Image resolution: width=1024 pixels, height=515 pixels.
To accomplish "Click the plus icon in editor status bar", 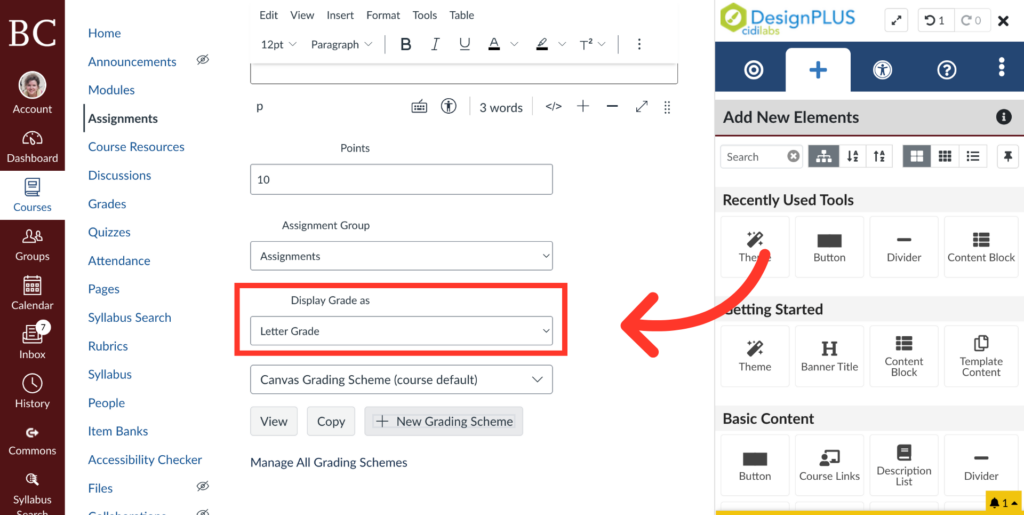I will pyautogui.click(x=583, y=106).
